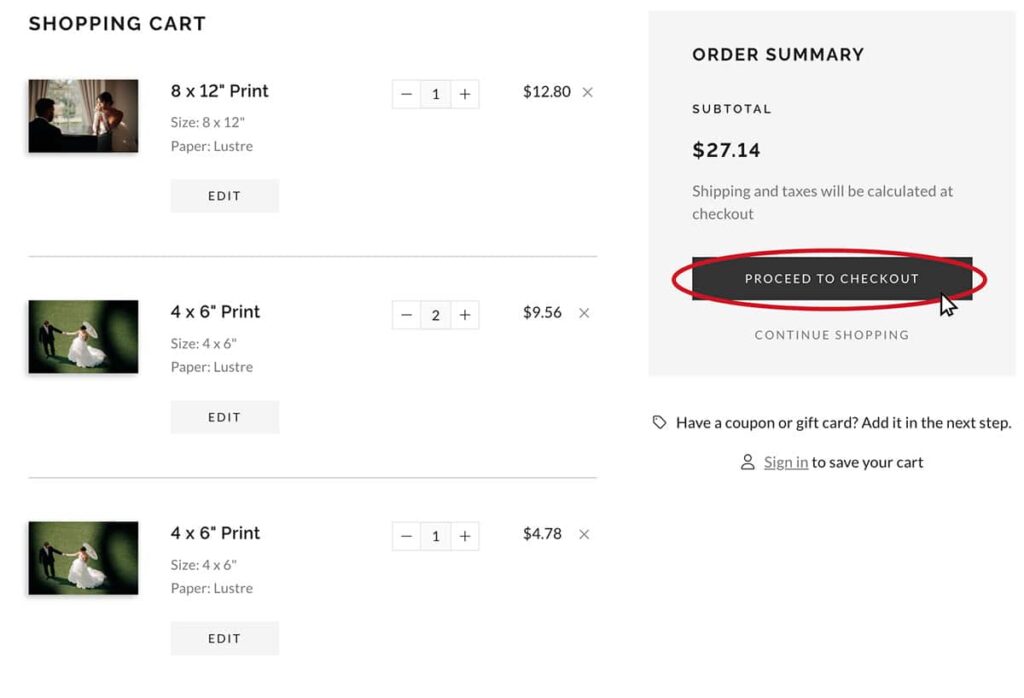Click plus on the bottom 4 x 6" Print
This screenshot has width=1024, height=698.
coord(465,536)
